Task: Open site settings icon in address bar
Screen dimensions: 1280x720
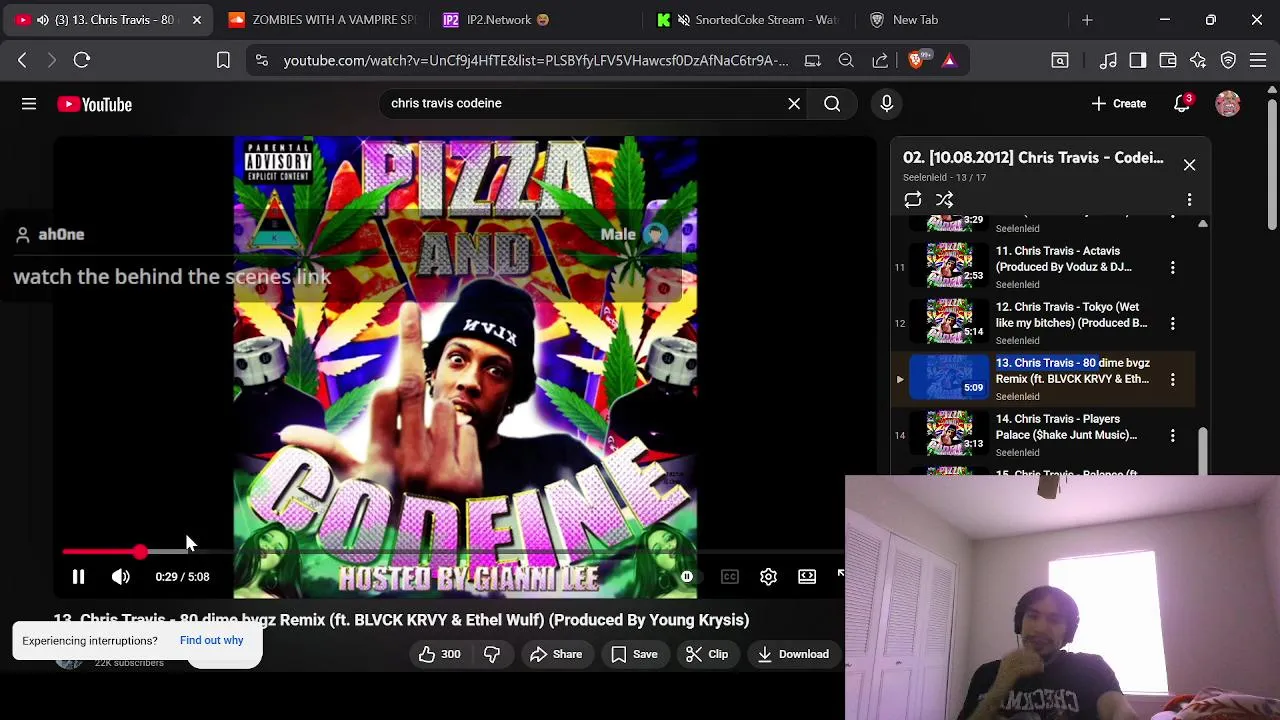Action: tap(261, 61)
